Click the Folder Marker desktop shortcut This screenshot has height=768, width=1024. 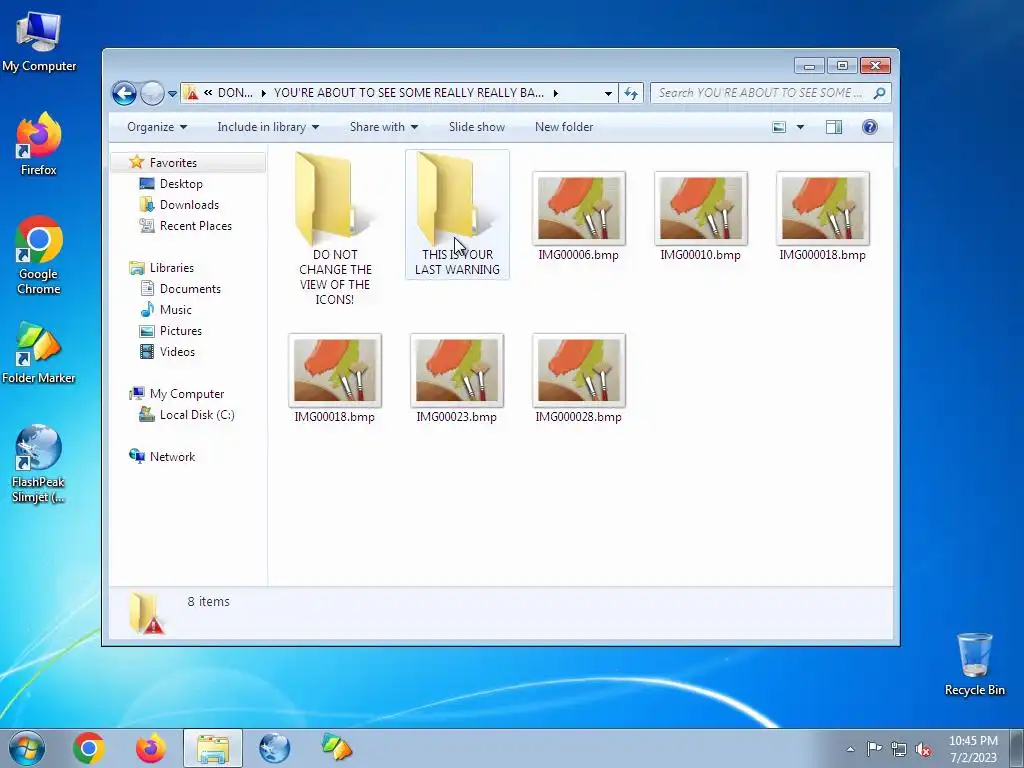tap(39, 353)
